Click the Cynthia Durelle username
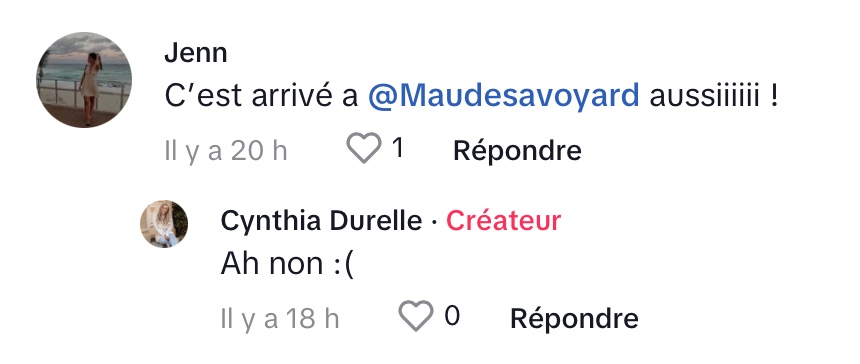Image resolution: width=860 pixels, height=364 pixels. [x=321, y=221]
